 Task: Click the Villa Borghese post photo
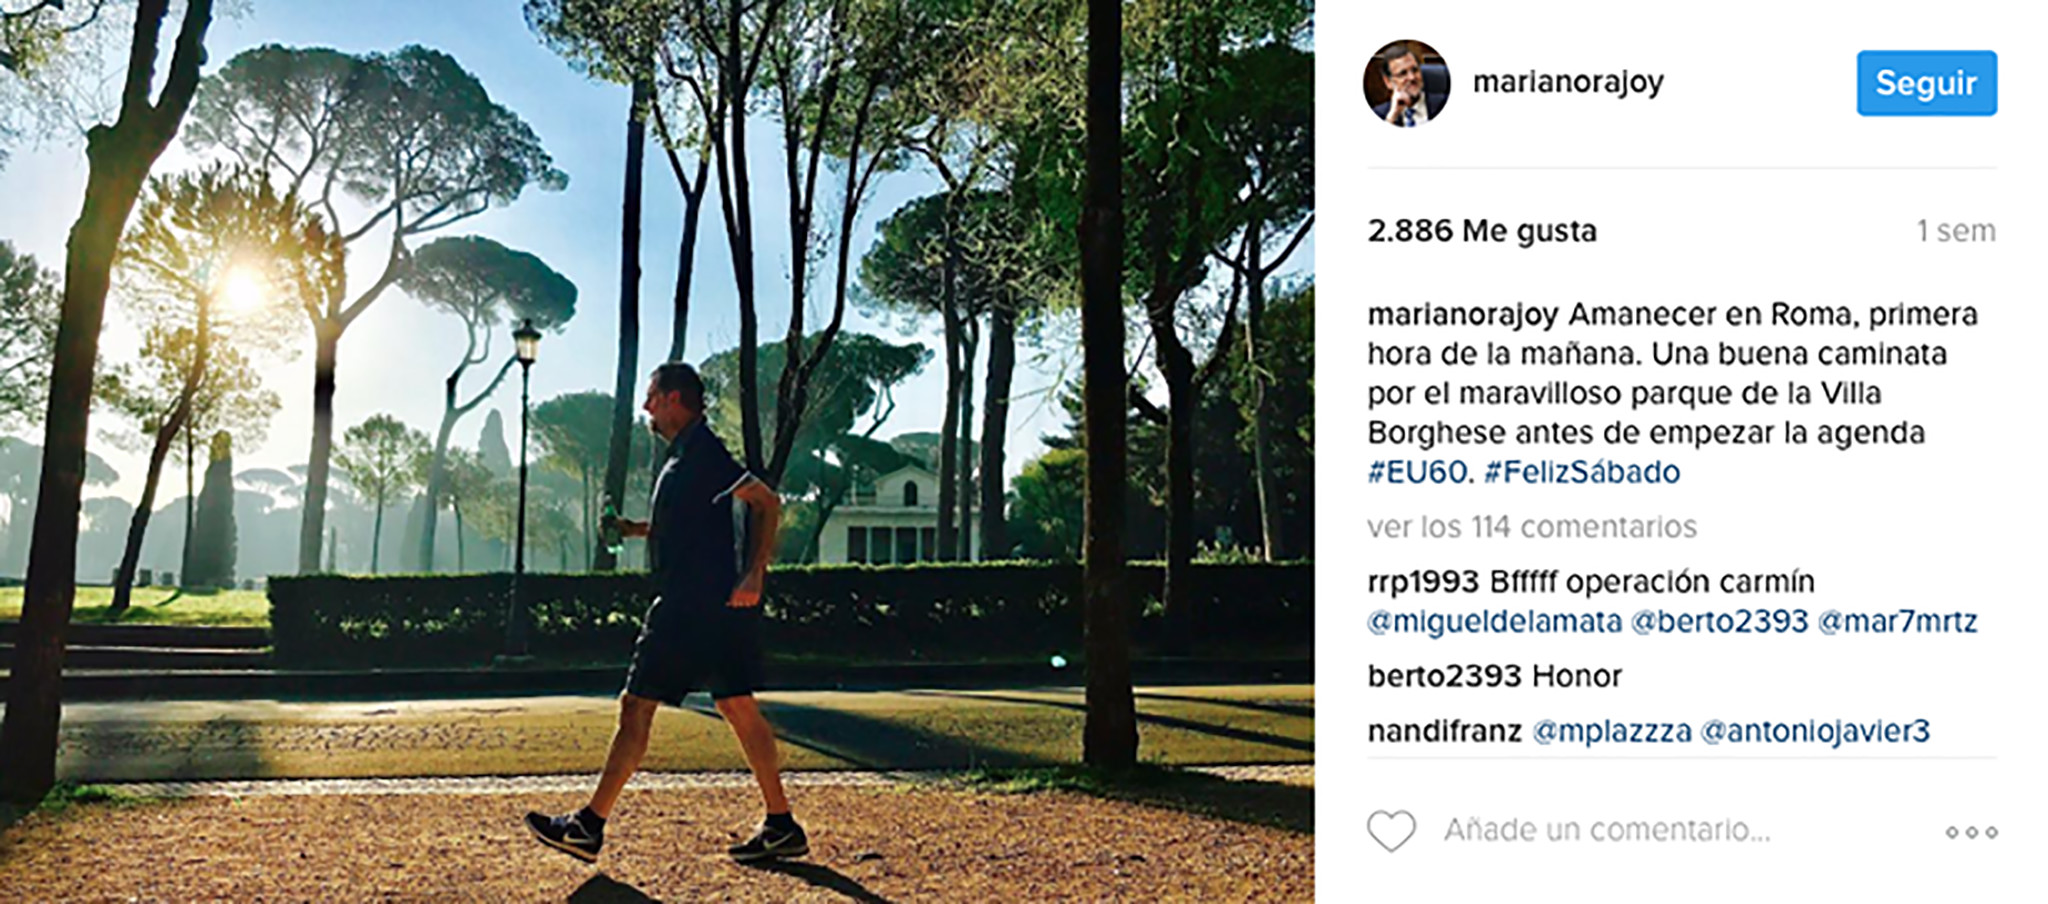coord(657,452)
